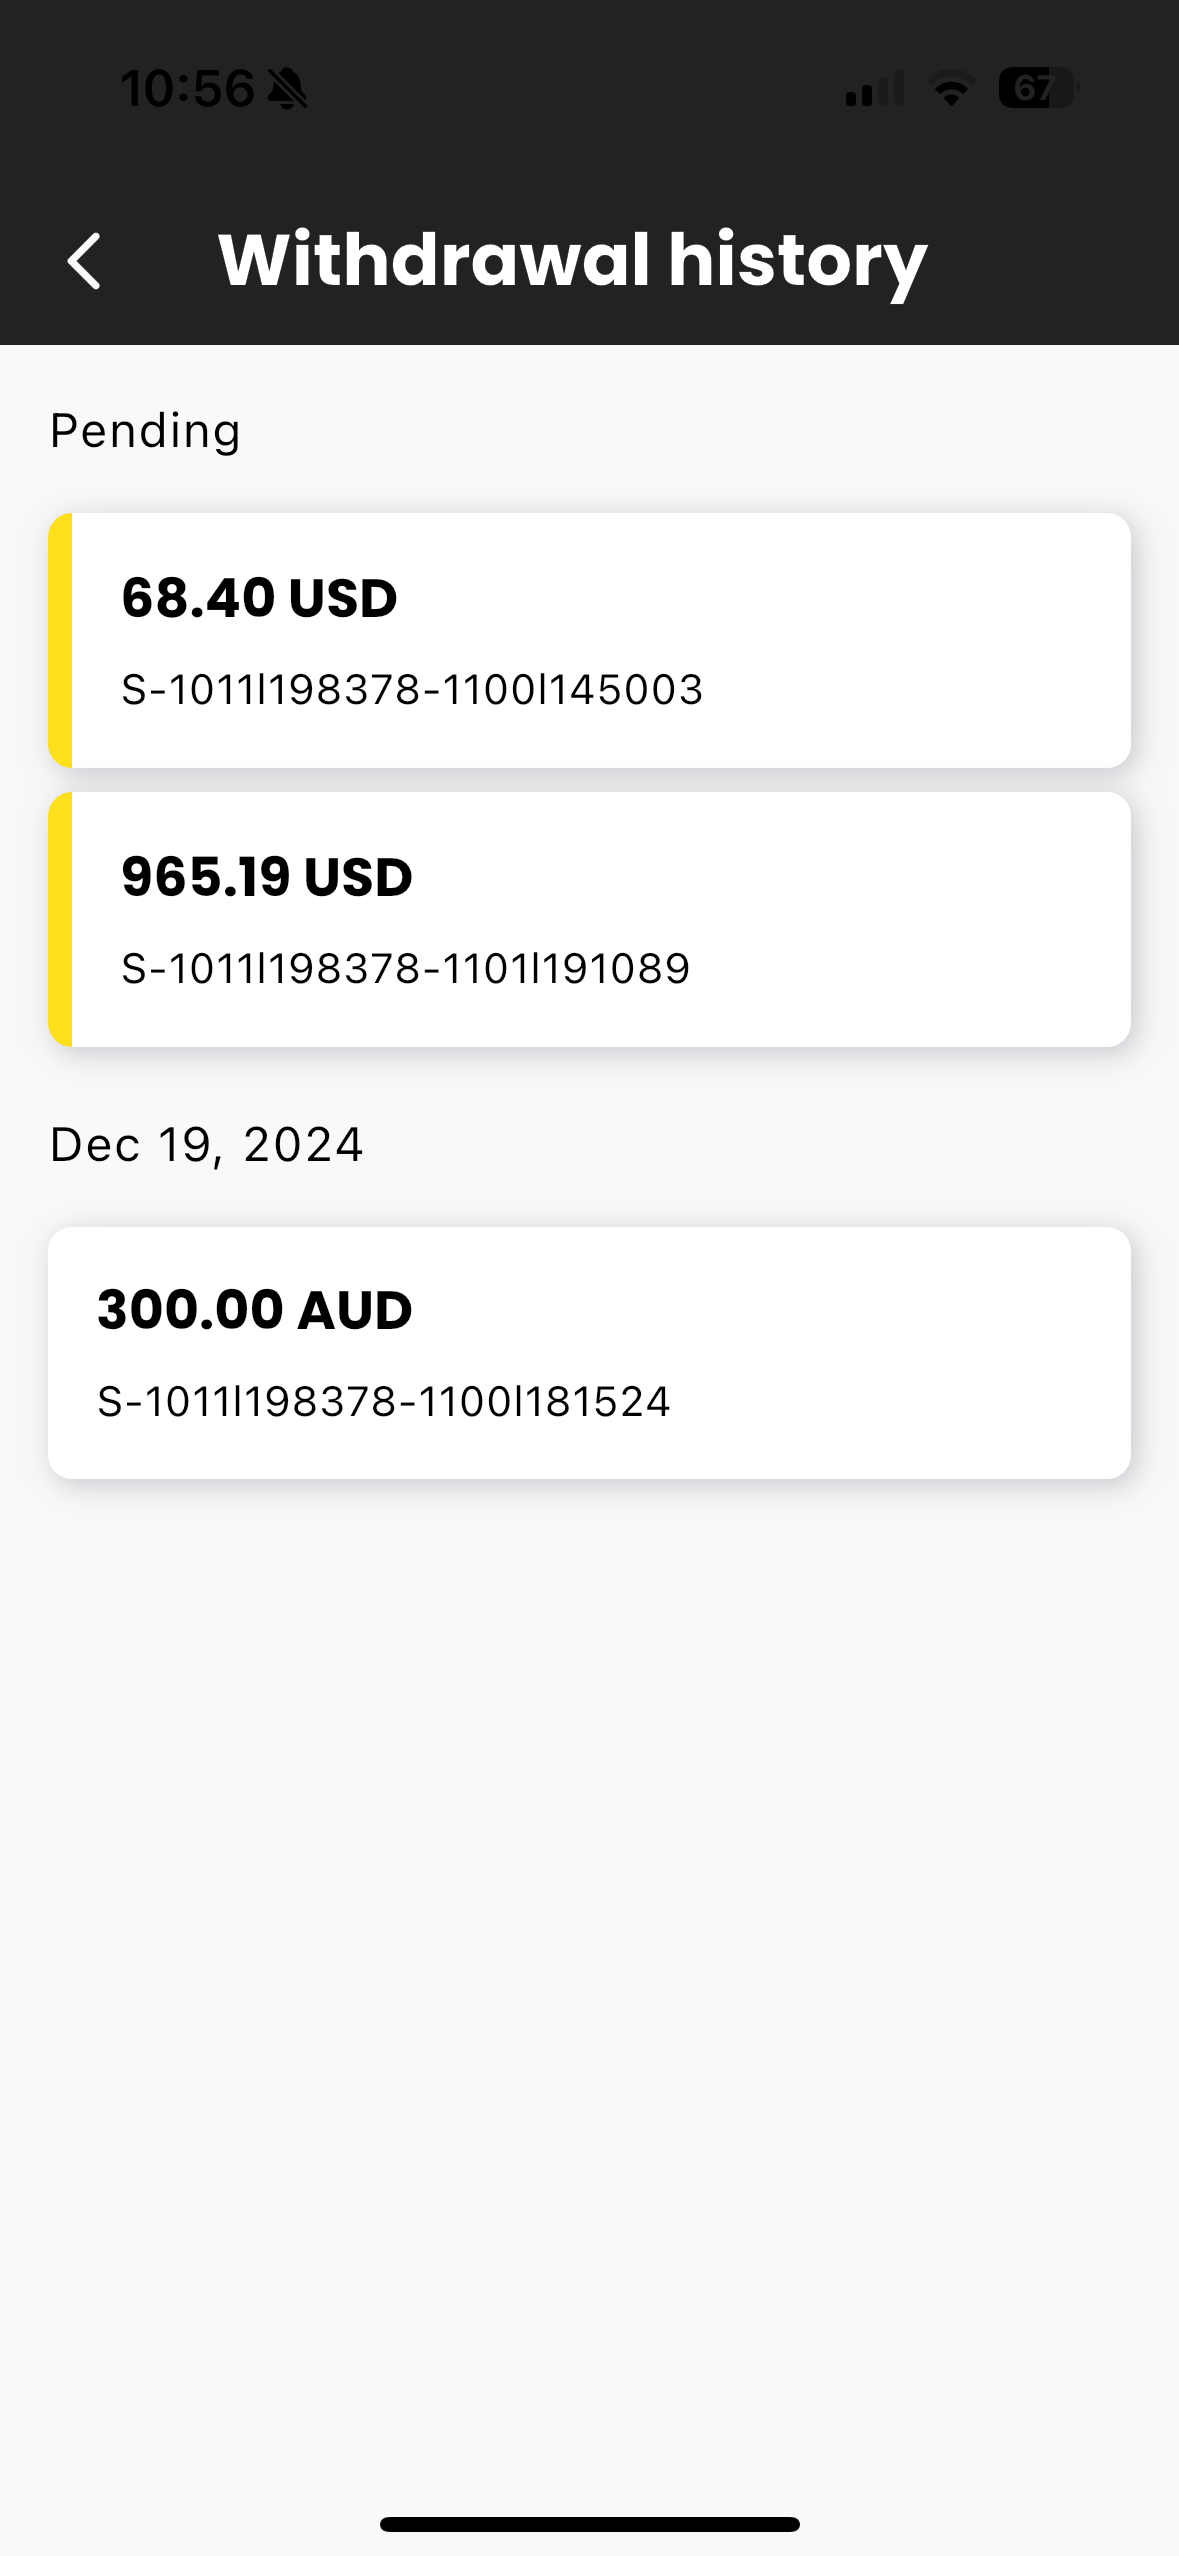Tap the back arrow icon

(84, 261)
